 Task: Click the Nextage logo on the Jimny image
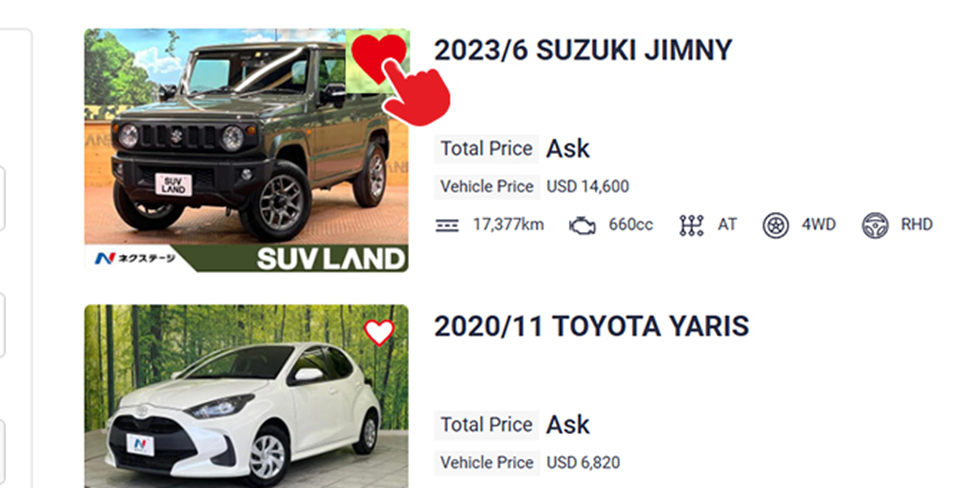coord(135,258)
